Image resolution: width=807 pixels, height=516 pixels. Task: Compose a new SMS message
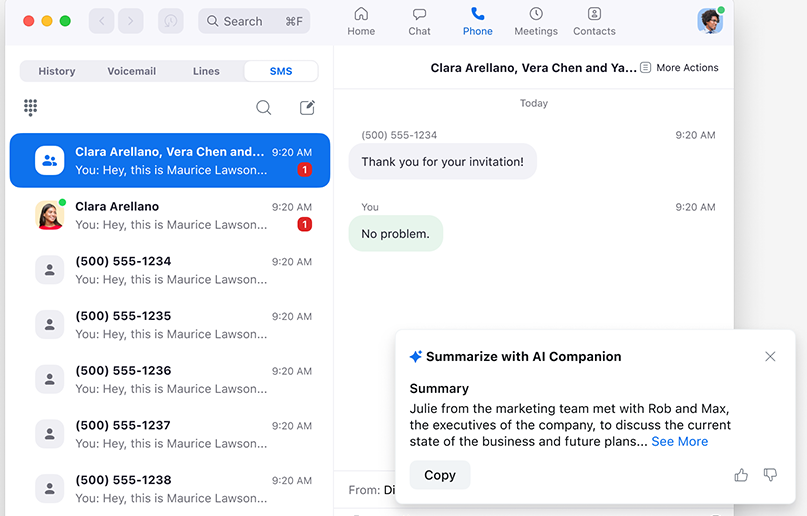click(308, 108)
